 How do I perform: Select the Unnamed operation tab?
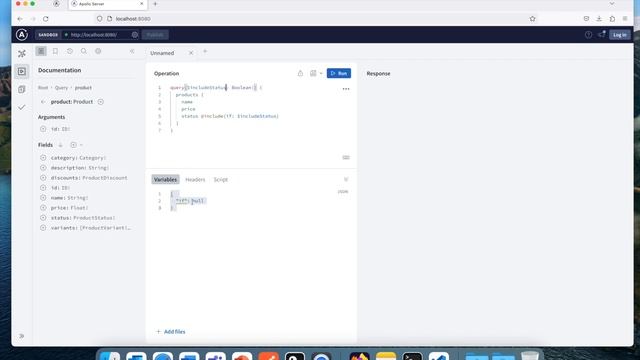point(162,53)
